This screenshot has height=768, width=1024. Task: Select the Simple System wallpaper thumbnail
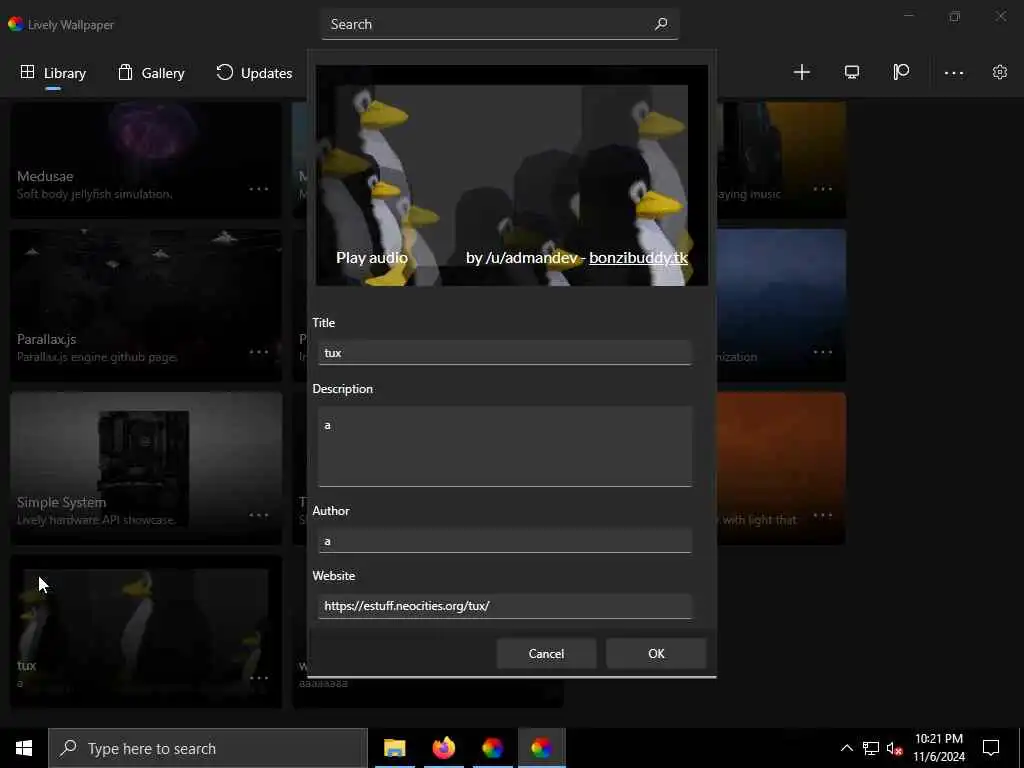[146, 468]
